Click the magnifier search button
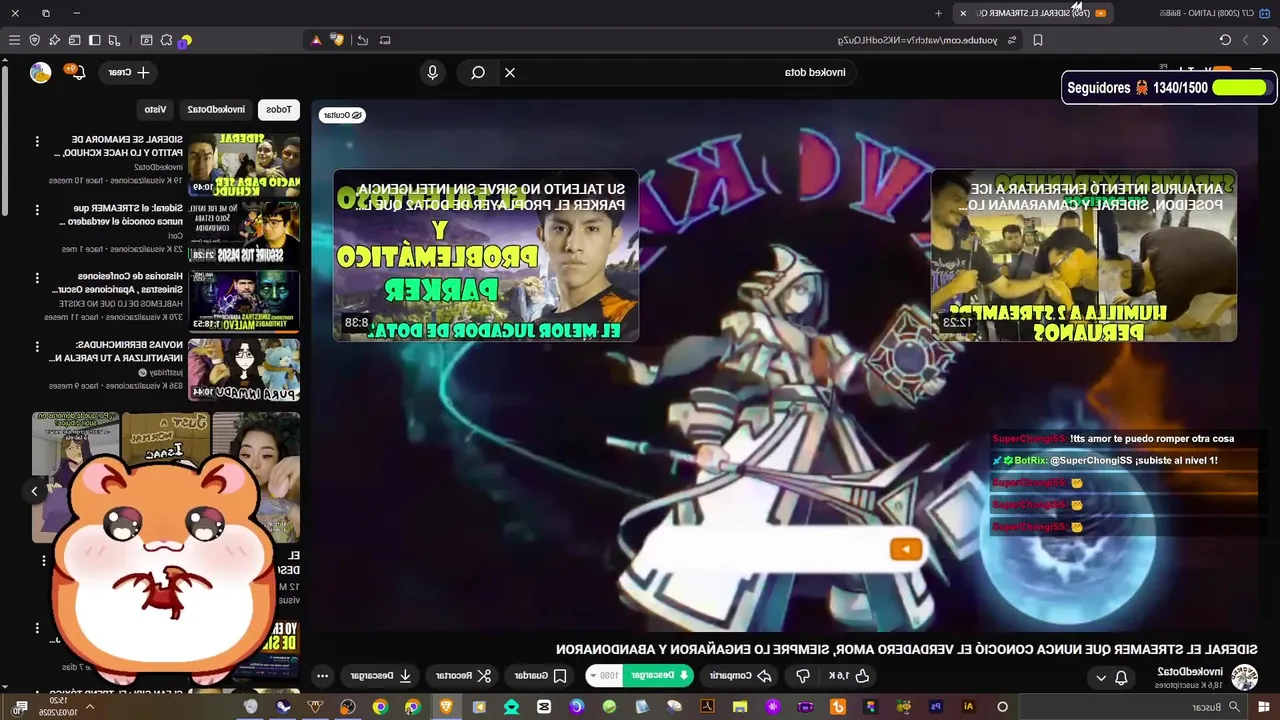Screen dimensions: 1280x720 pos(478,72)
